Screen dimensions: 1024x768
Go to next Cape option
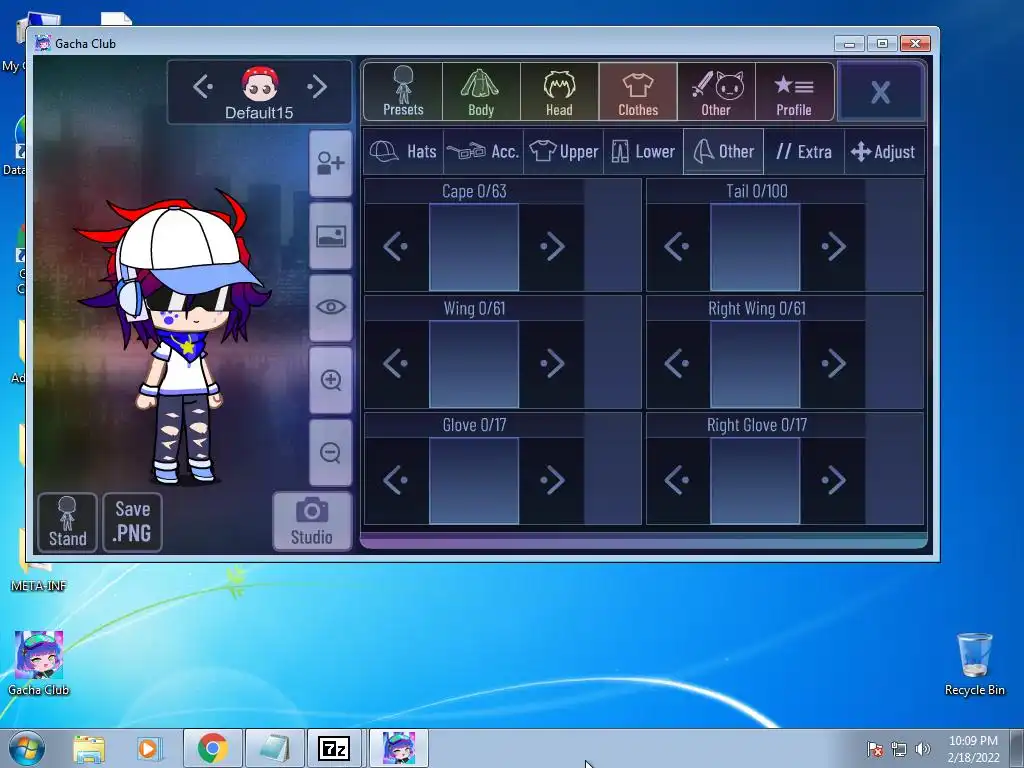552,247
